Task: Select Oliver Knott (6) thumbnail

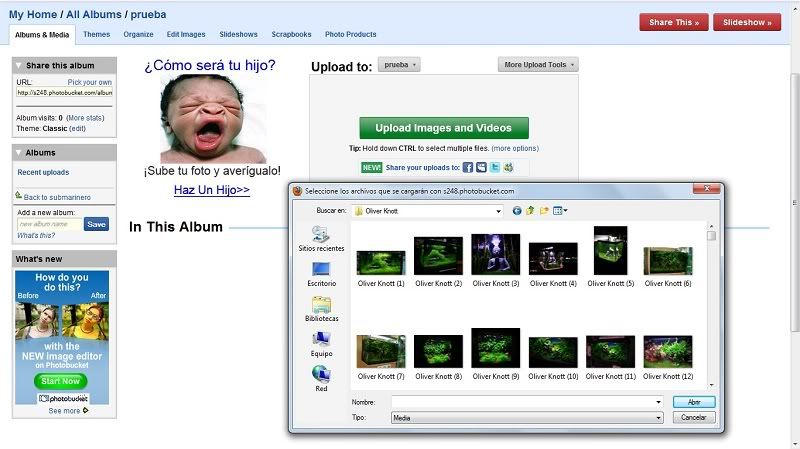Action: click(668, 261)
